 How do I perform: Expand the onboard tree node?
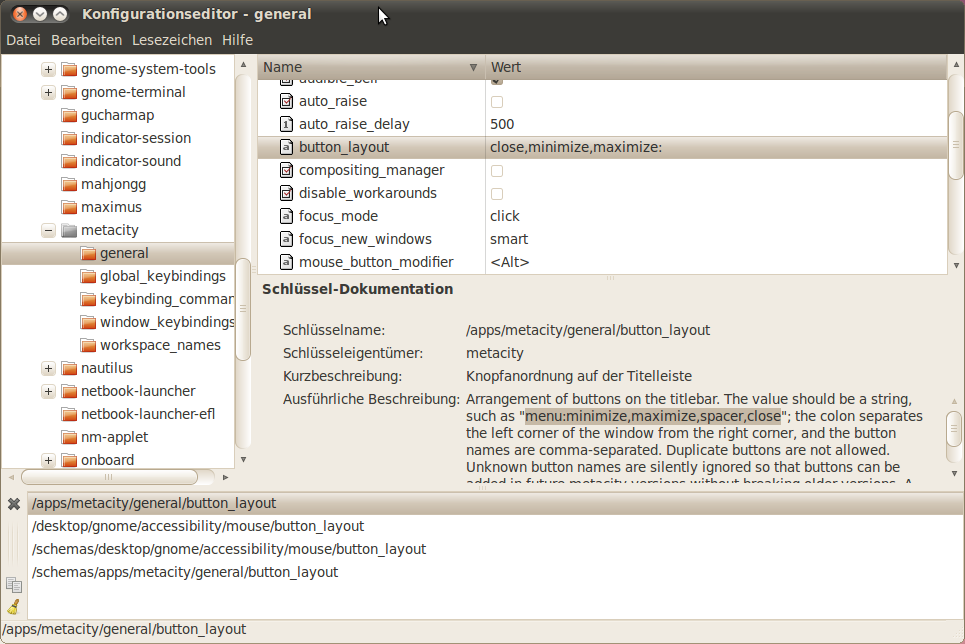coord(48,460)
